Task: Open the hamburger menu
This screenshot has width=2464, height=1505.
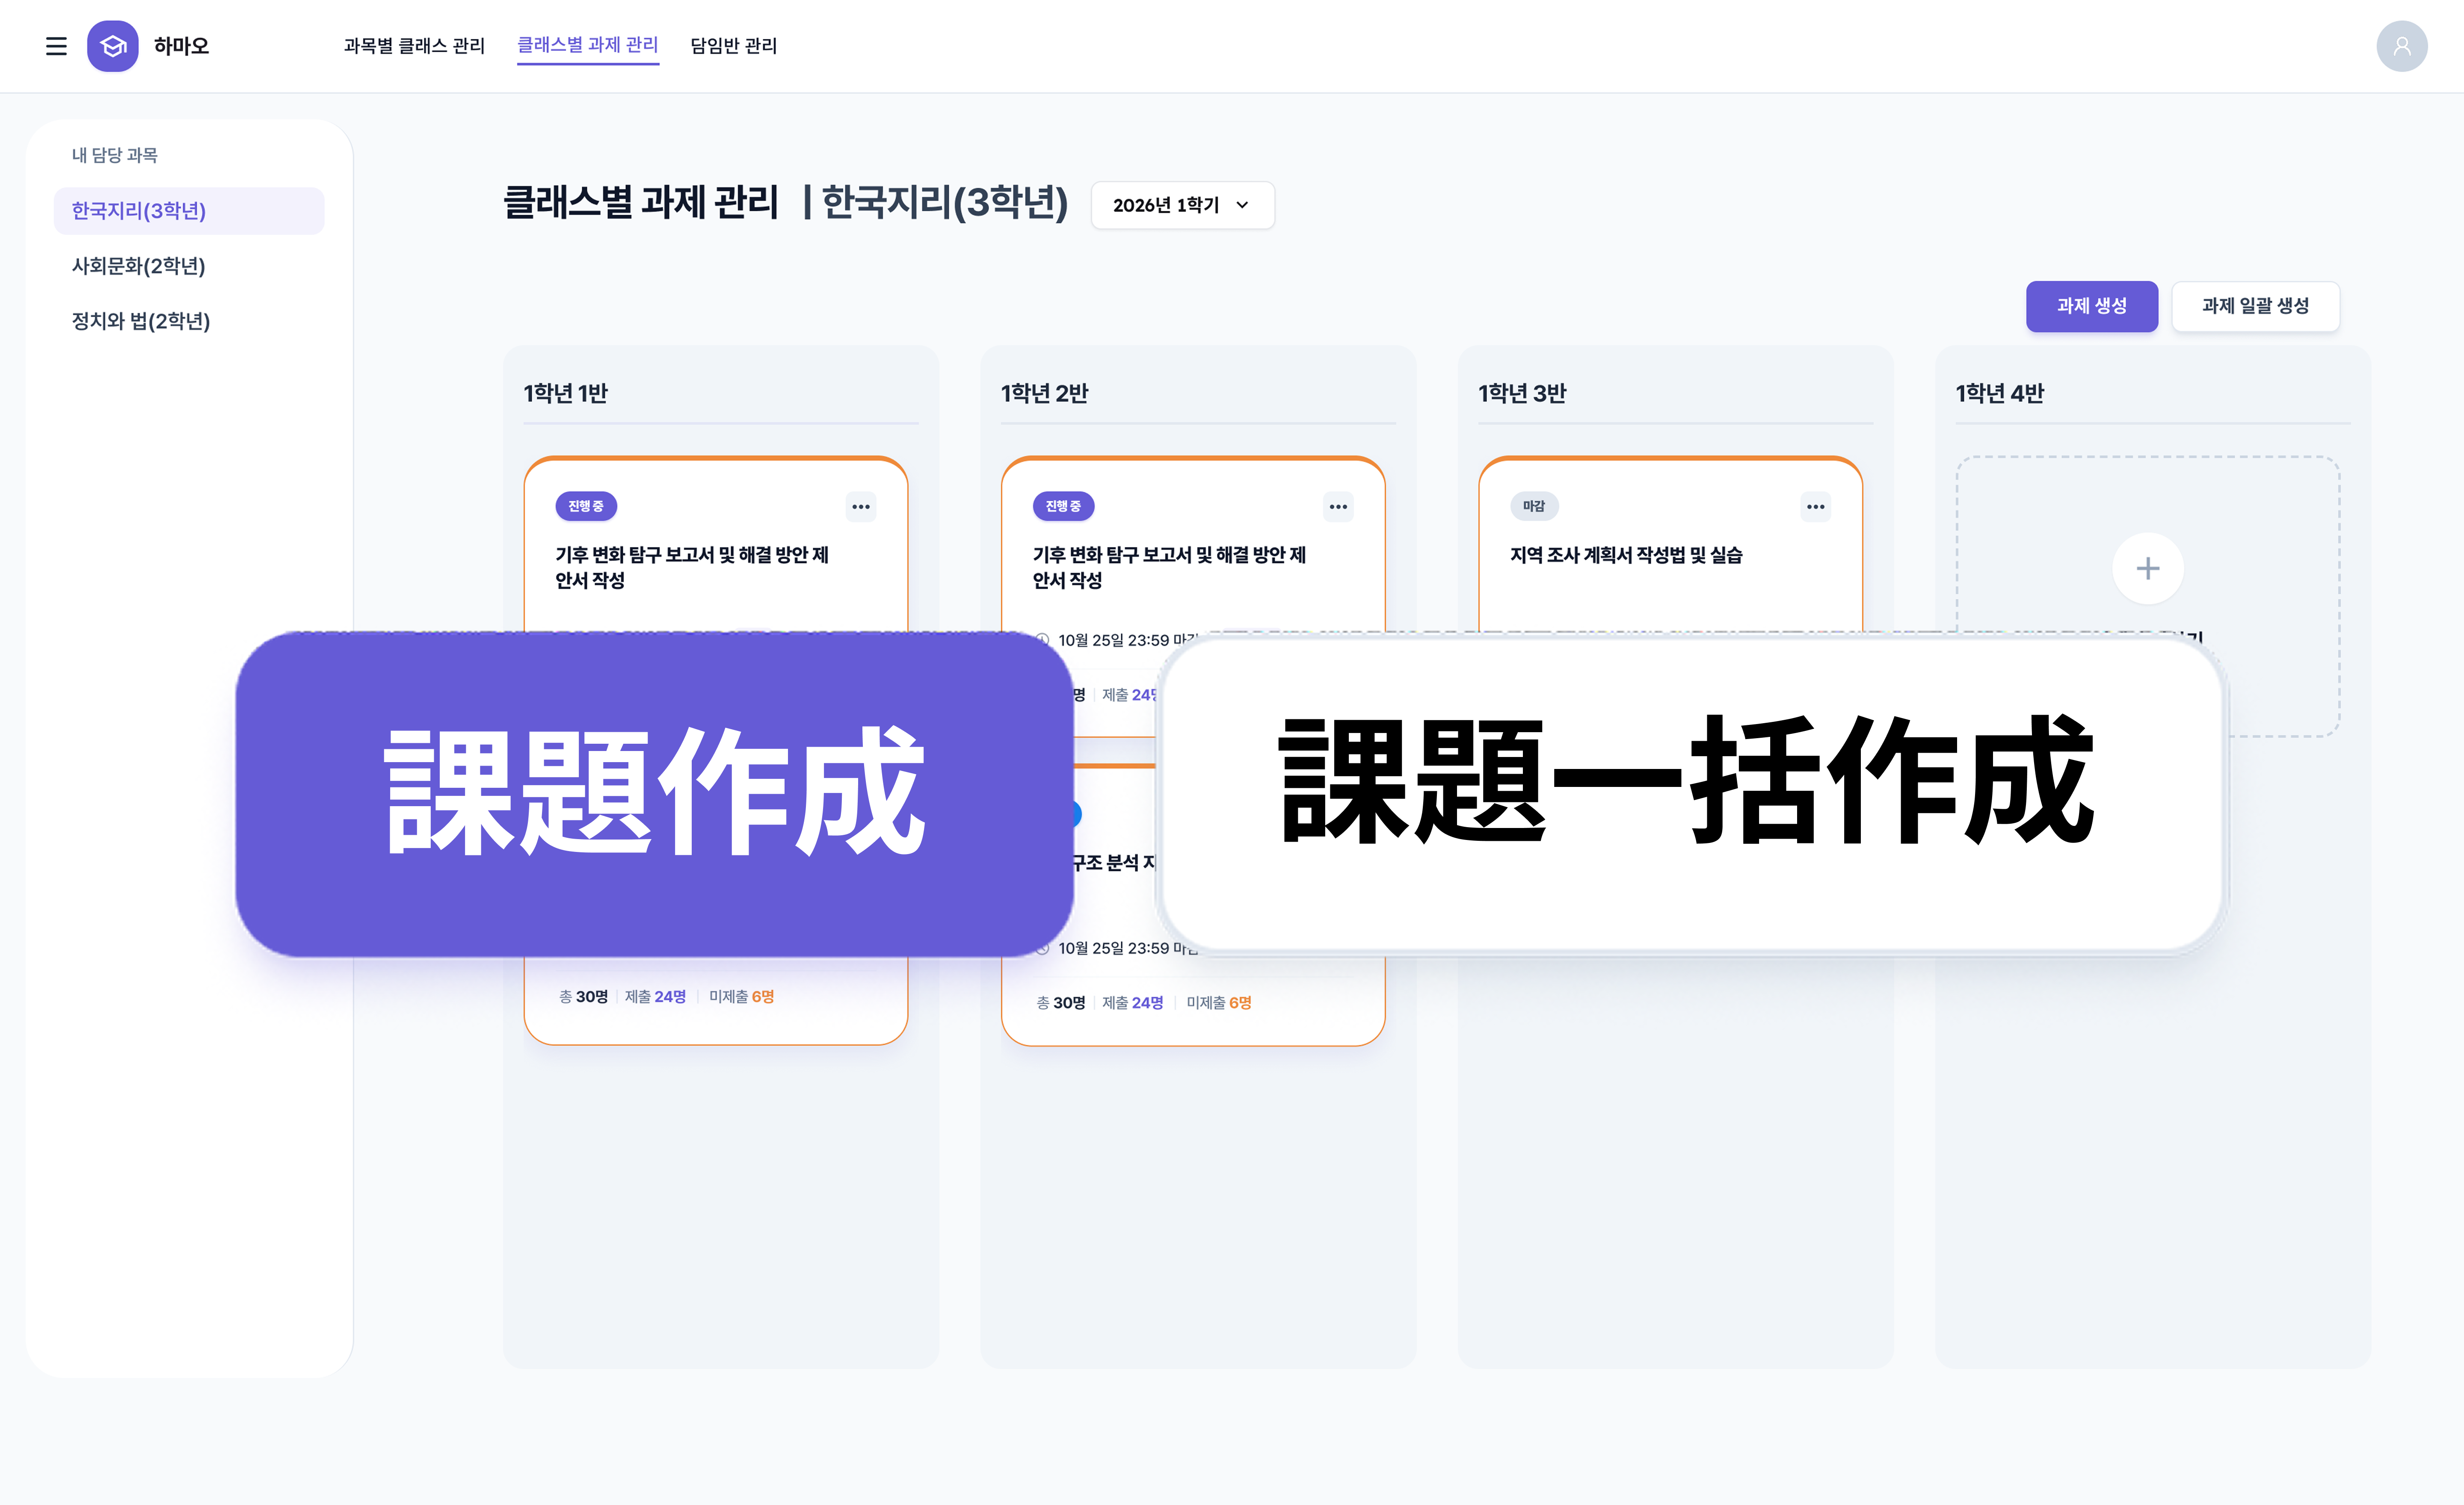Action: tap(56, 46)
